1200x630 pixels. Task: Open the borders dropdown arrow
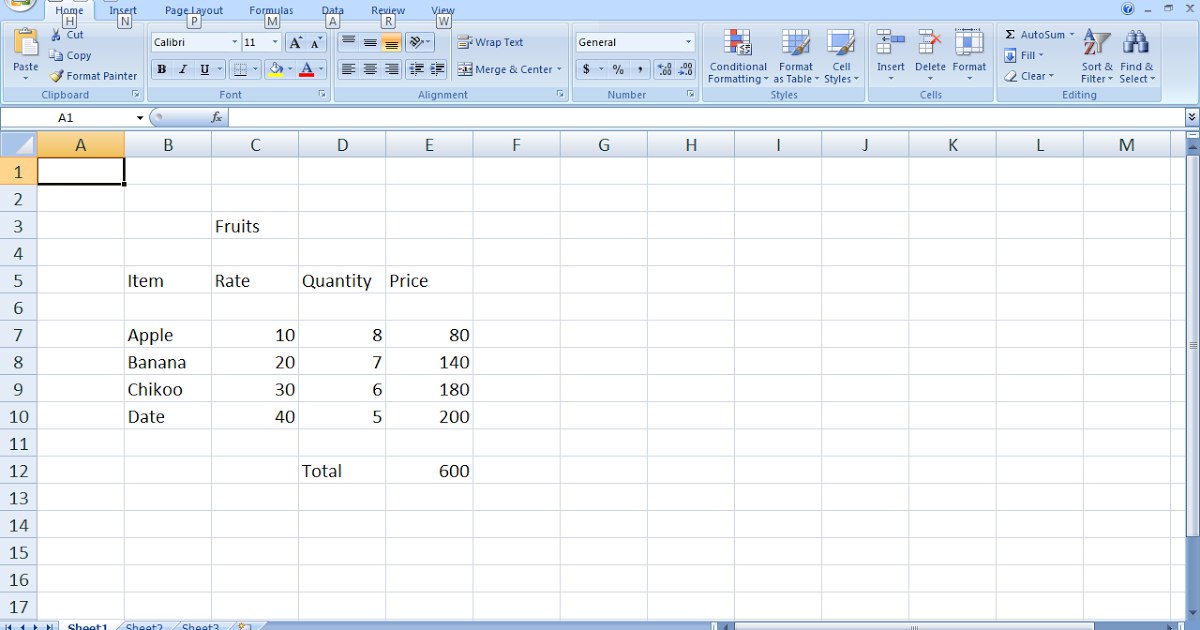(x=254, y=70)
